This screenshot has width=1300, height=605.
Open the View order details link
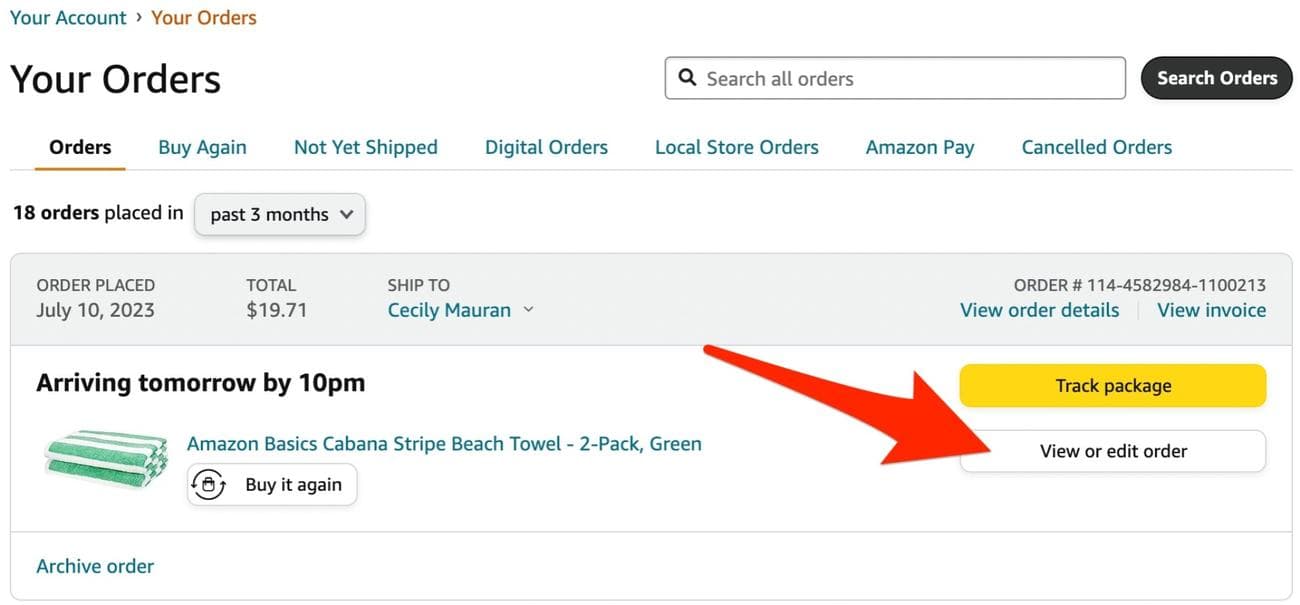pyautogui.click(x=1039, y=310)
